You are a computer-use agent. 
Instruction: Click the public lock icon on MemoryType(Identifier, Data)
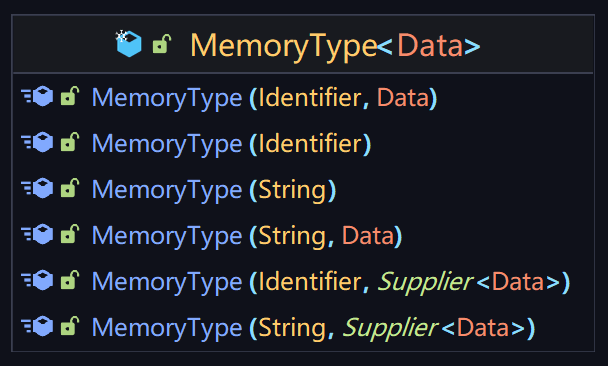click(70, 96)
